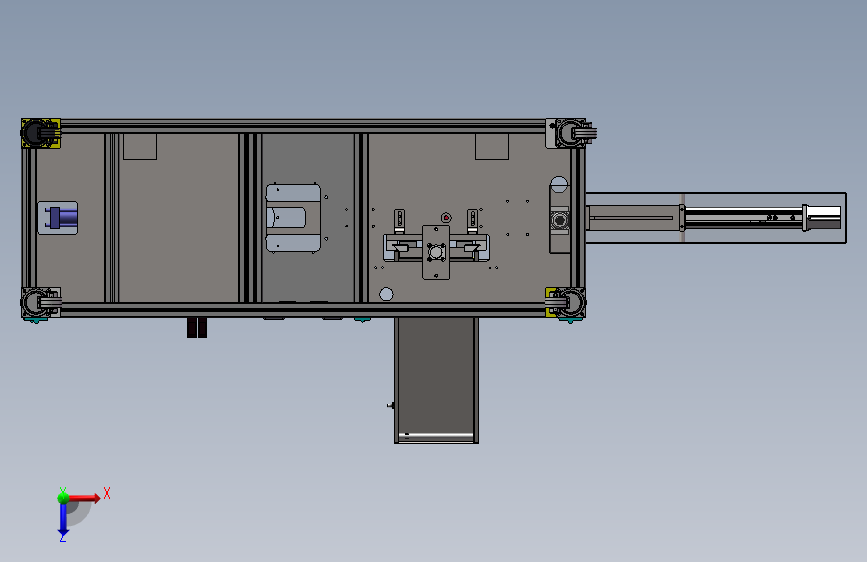This screenshot has height=562, width=867.
Task: Select the blue cylinder part at left
Action: point(61,217)
